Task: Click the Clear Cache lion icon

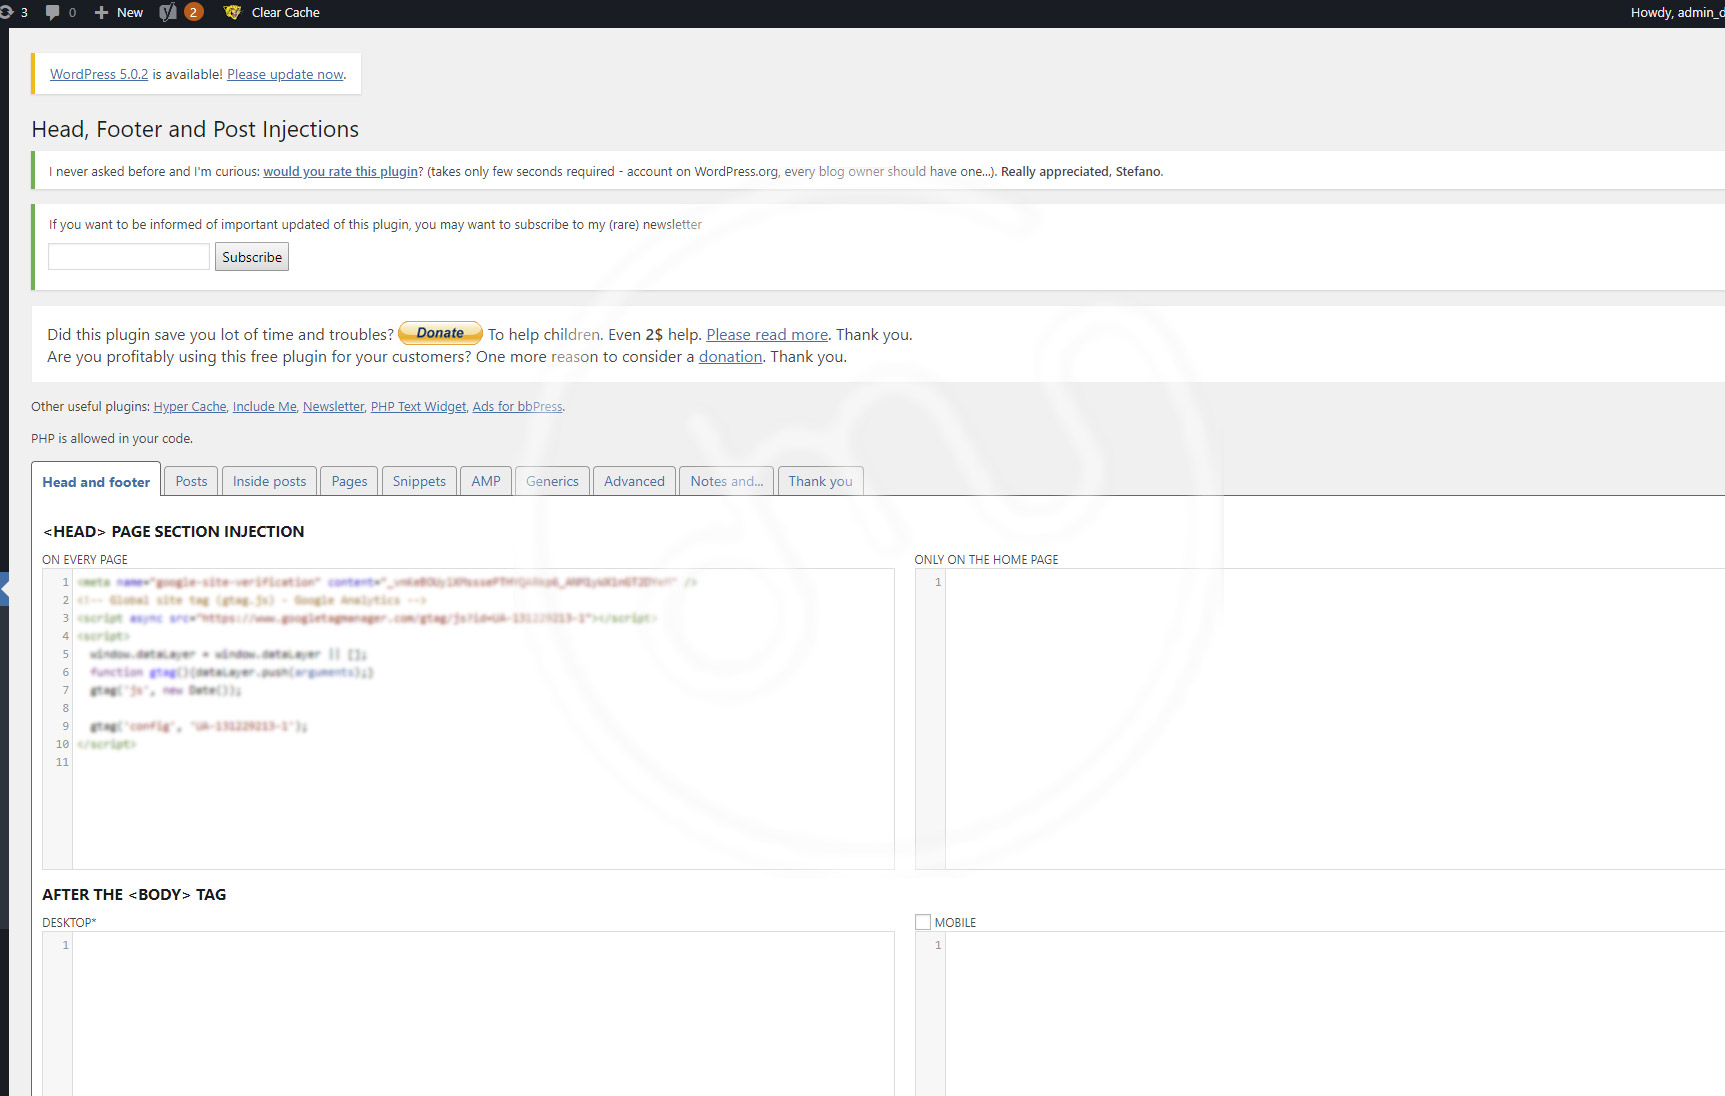Action: [233, 12]
